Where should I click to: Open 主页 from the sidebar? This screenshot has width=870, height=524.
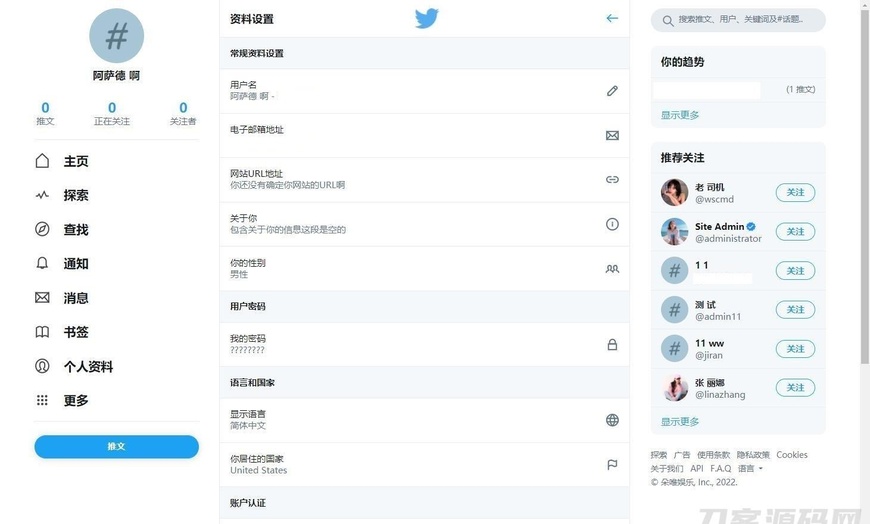click(76, 161)
